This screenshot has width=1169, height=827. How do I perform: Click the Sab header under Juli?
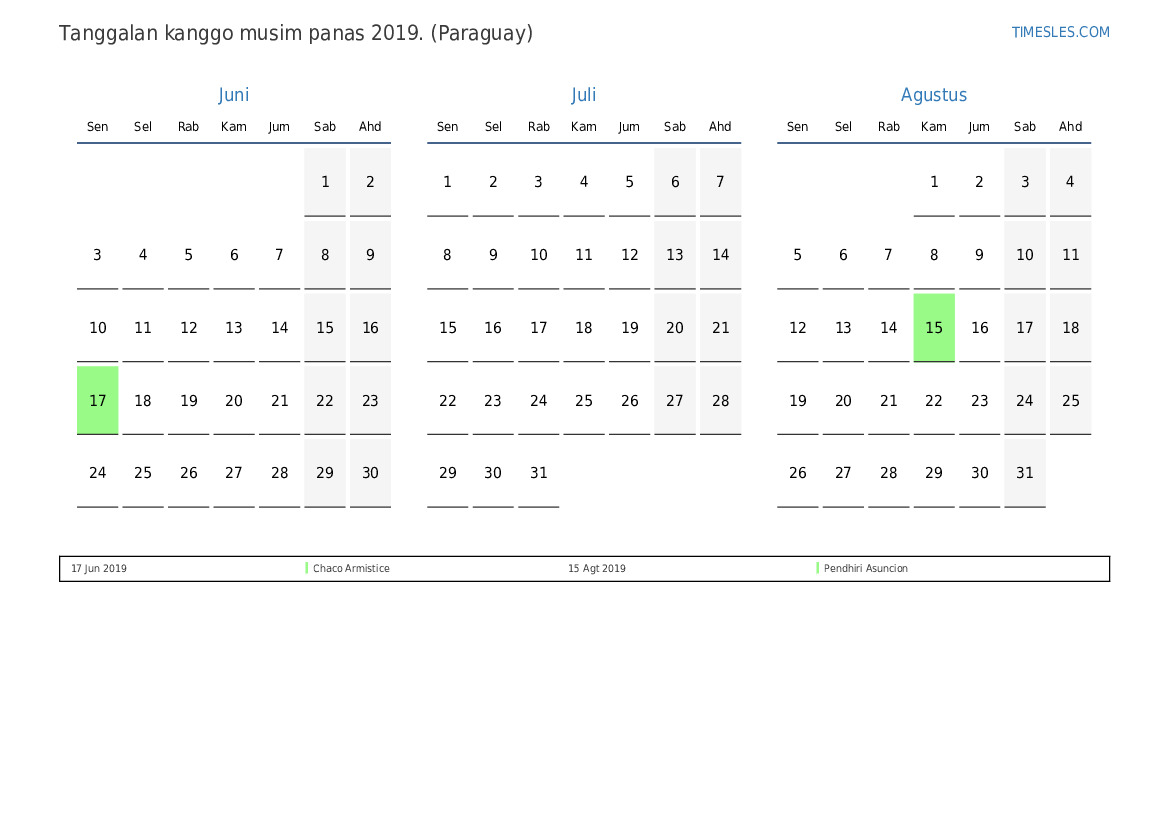pyautogui.click(x=675, y=127)
